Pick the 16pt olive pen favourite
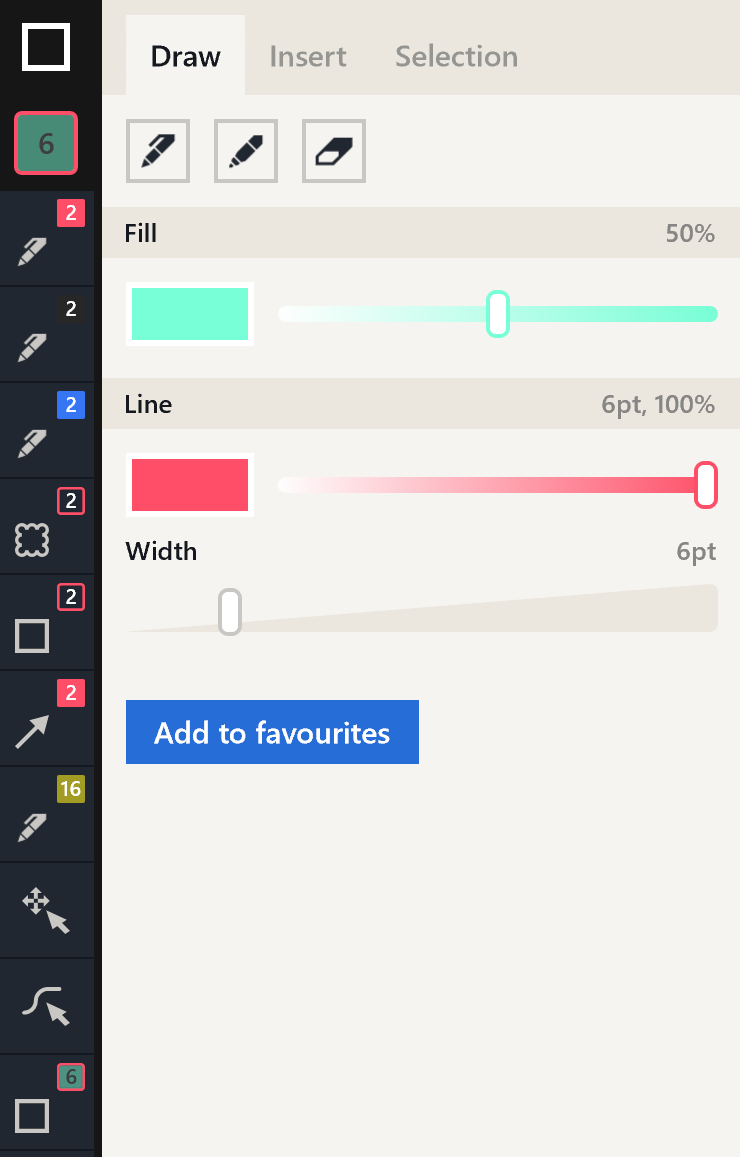 (47, 815)
